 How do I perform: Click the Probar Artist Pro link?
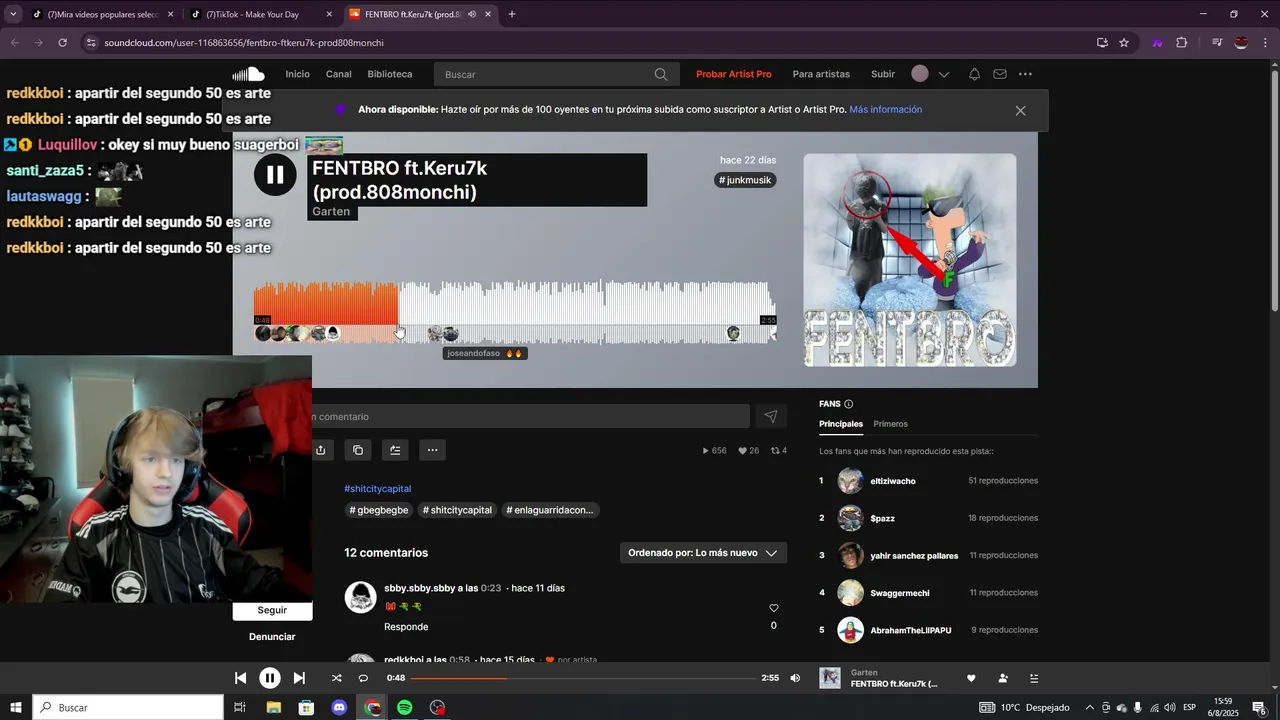734,74
